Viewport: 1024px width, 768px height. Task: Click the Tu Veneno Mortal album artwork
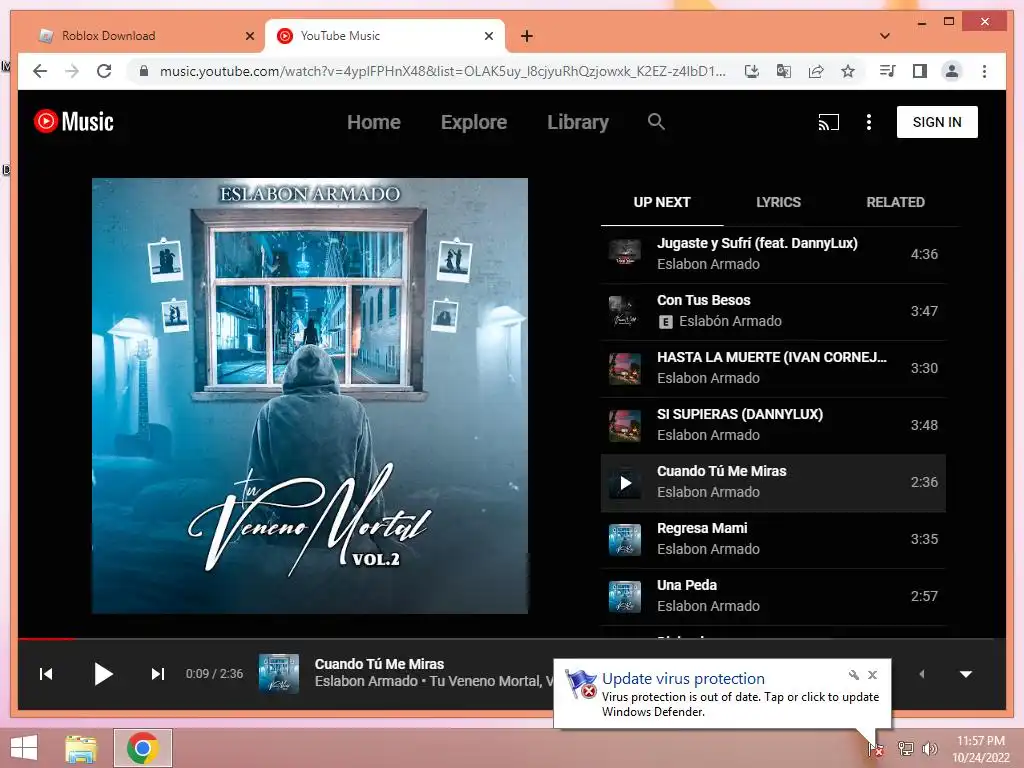click(x=310, y=396)
